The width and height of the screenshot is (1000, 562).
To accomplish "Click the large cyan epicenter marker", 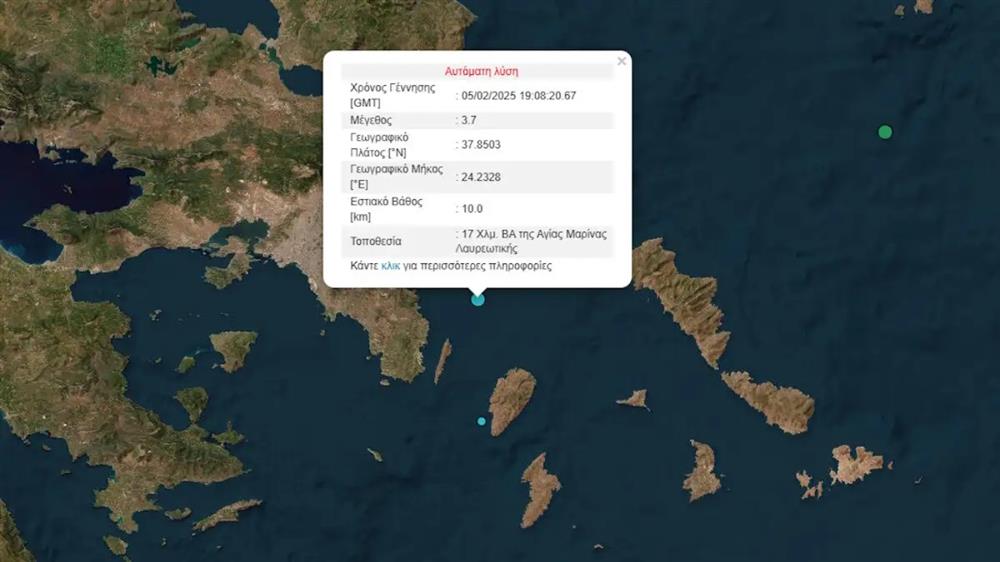I will point(478,299).
